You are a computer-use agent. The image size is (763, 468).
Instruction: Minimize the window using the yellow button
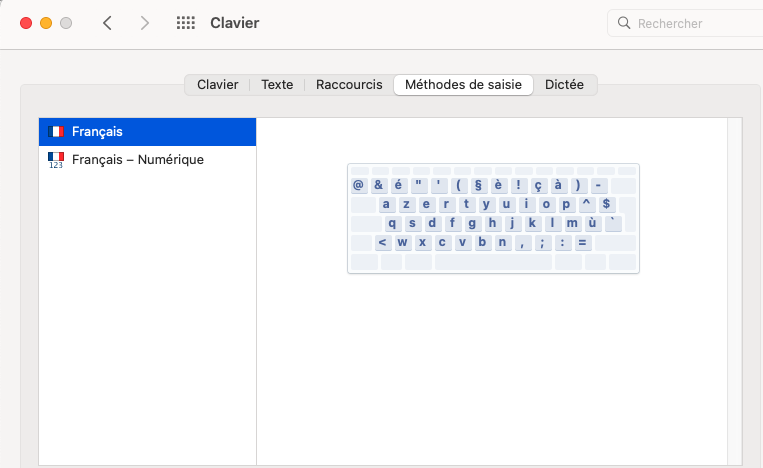[x=46, y=23]
